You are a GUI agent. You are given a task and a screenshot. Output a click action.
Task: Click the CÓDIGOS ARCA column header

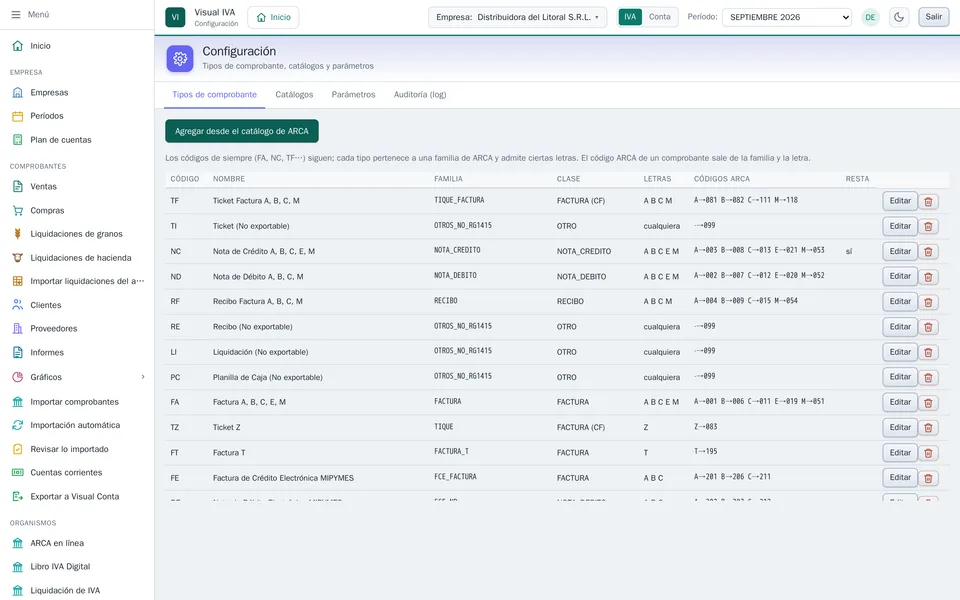click(x=722, y=179)
